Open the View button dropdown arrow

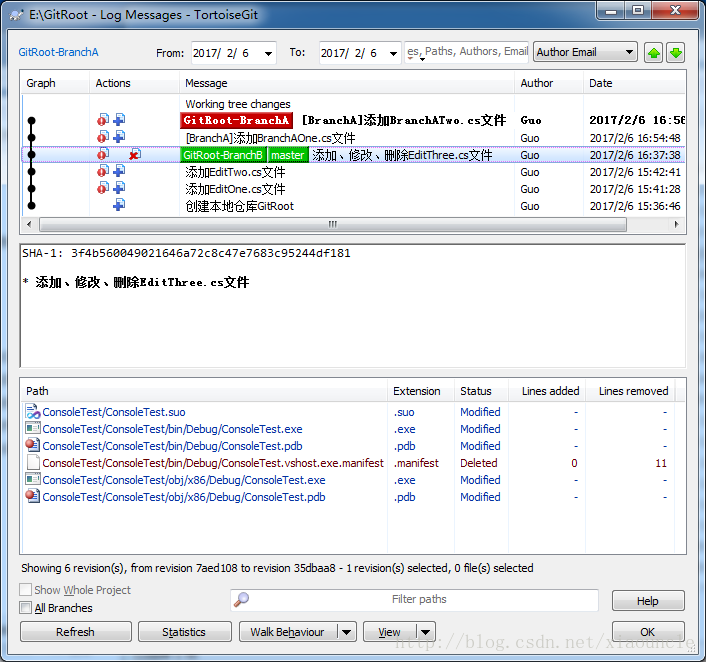[425, 632]
